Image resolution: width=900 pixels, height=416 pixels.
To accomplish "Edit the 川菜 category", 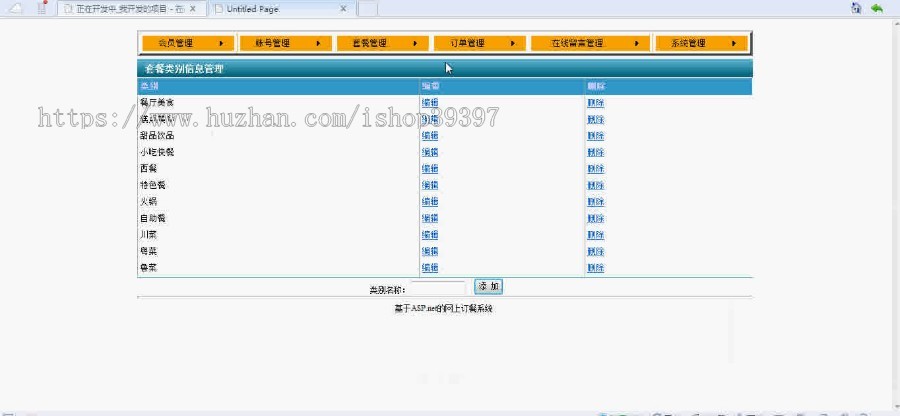I will coord(430,235).
